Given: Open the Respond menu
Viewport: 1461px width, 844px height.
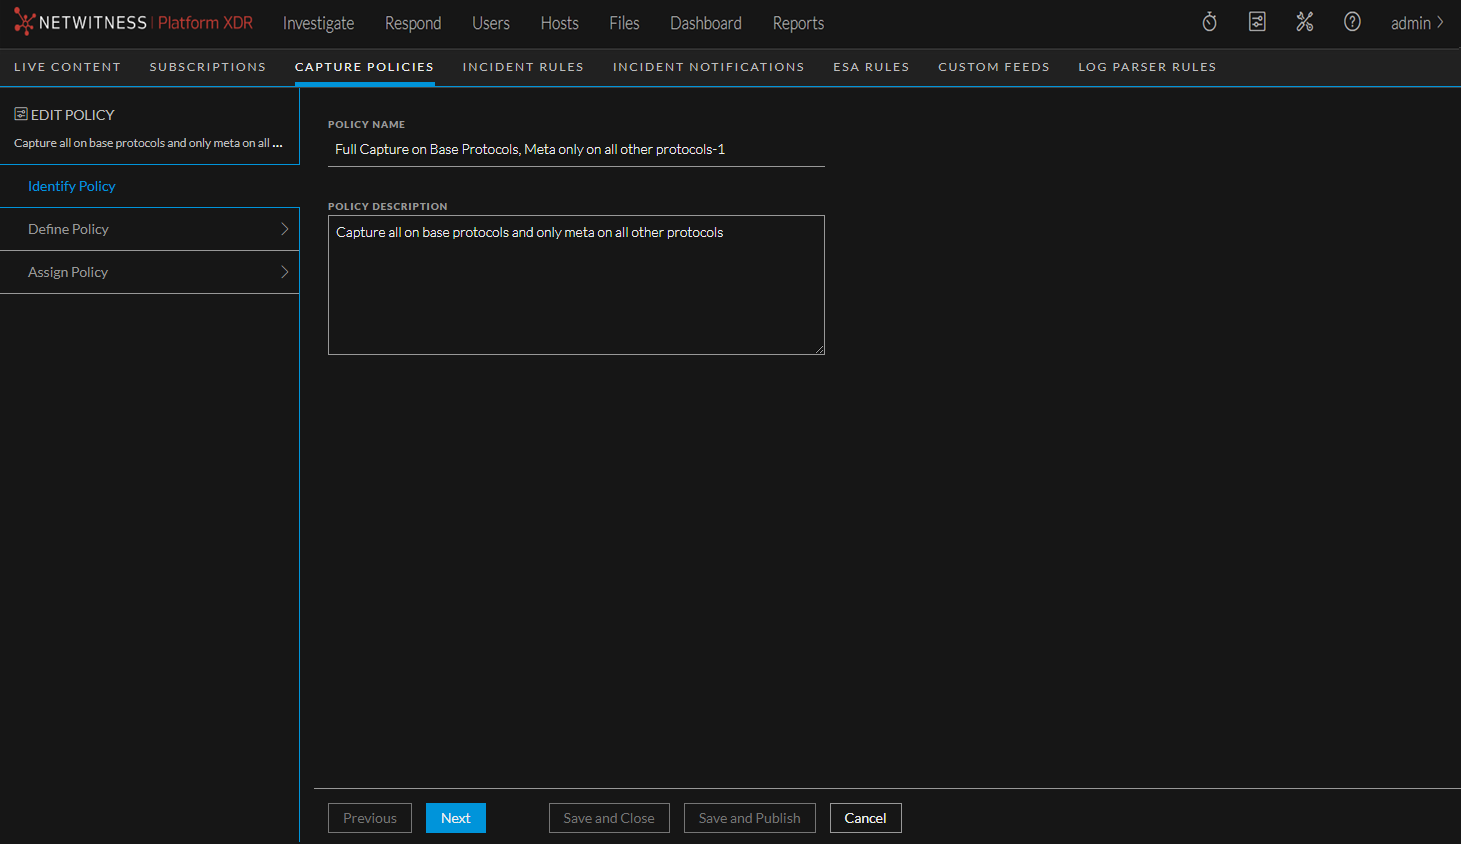Looking at the screenshot, I should click(413, 23).
